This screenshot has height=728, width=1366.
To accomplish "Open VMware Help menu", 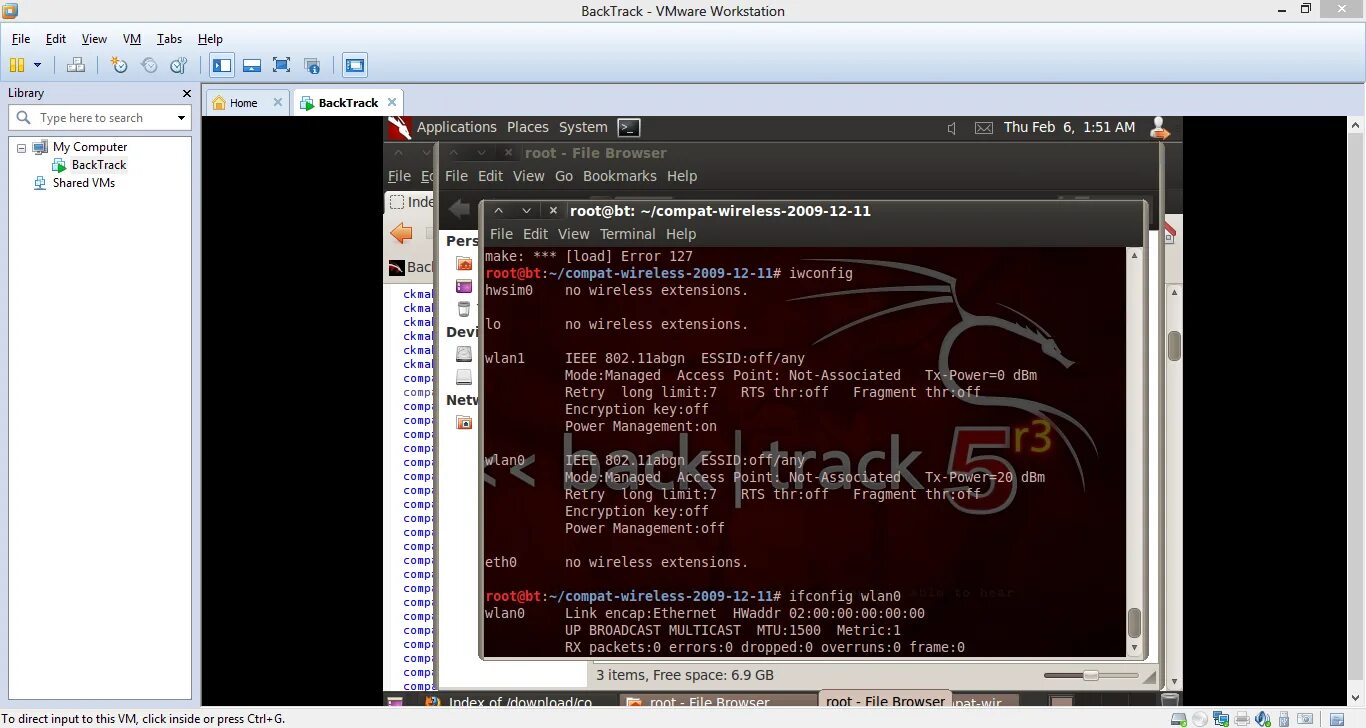I will 210,39.
